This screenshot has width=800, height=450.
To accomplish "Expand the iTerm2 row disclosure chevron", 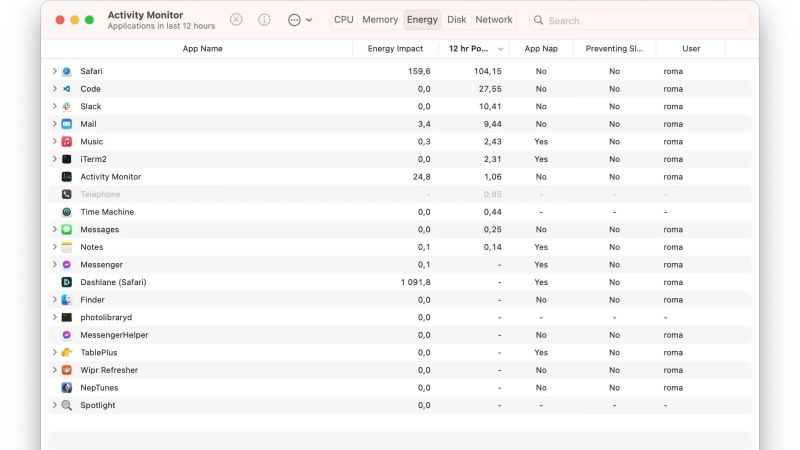I will click(55, 159).
